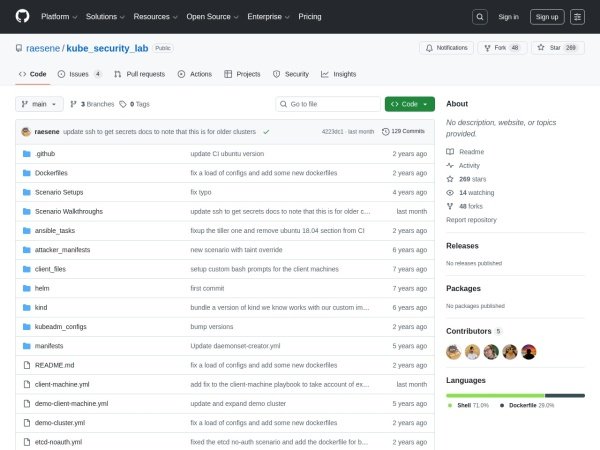This screenshot has width=600, height=450.
Task: Open the etcd-noauth.yml file name
Action: tap(58, 442)
